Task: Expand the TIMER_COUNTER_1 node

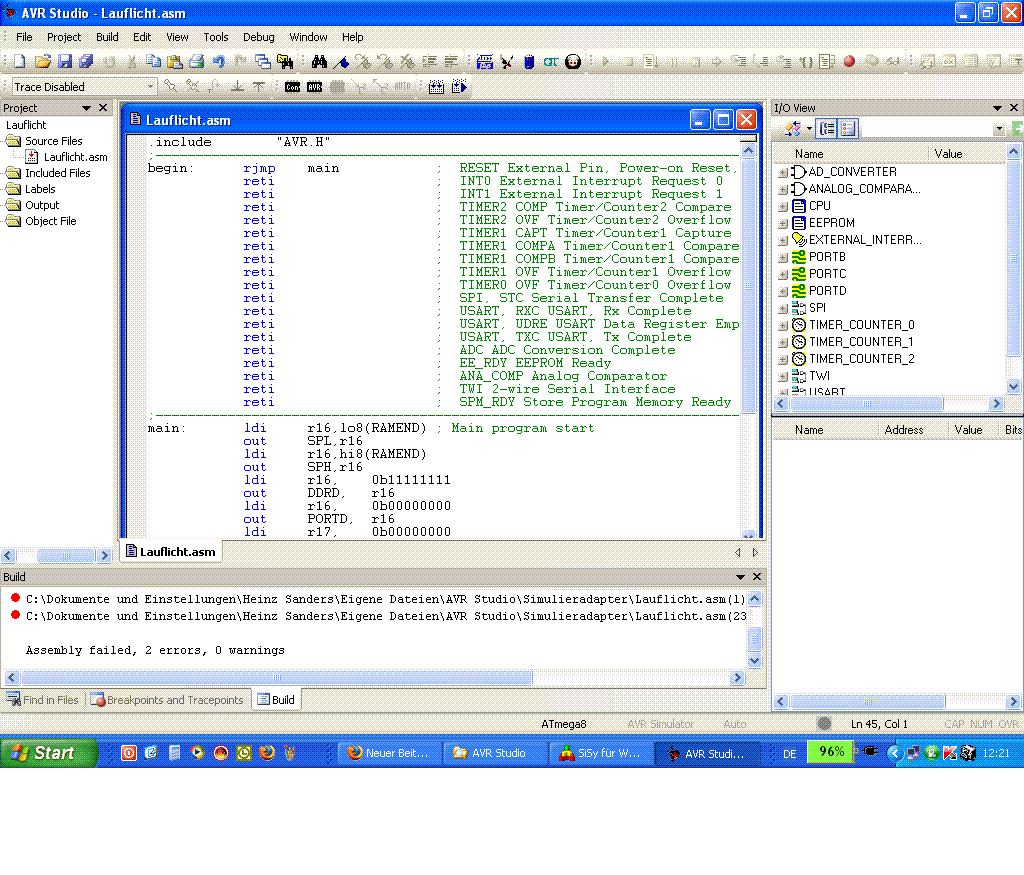Action: (783, 343)
